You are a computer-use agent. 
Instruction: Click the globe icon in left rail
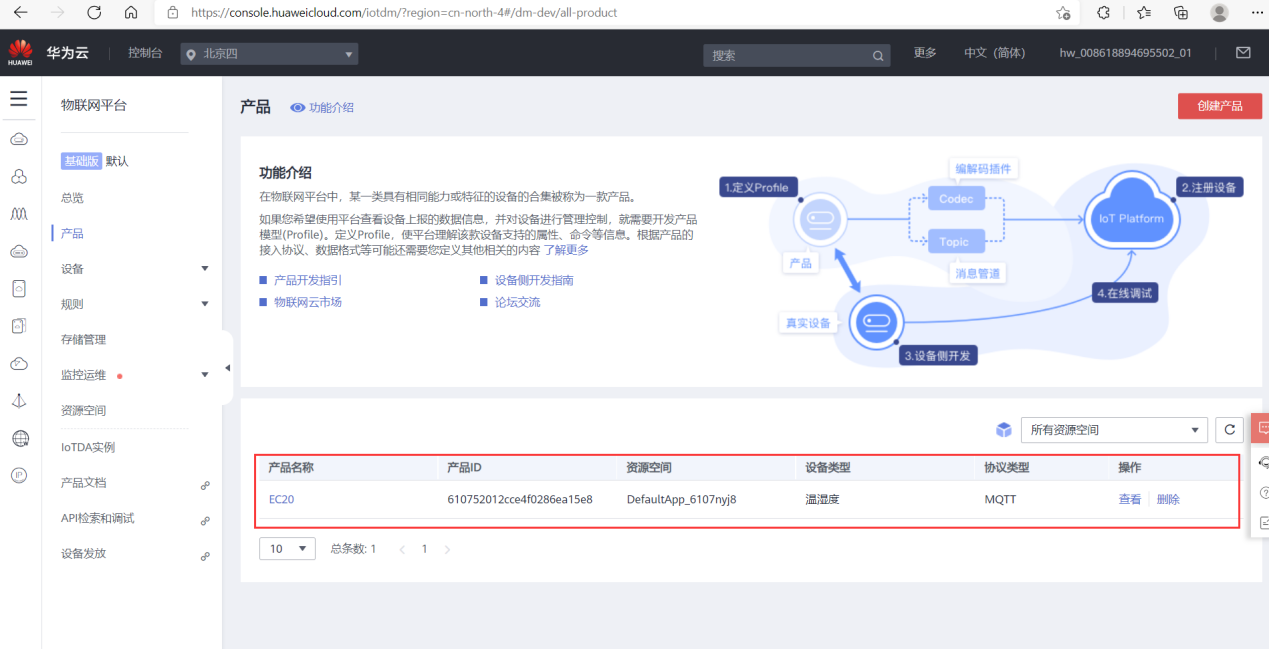click(x=19, y=438)
